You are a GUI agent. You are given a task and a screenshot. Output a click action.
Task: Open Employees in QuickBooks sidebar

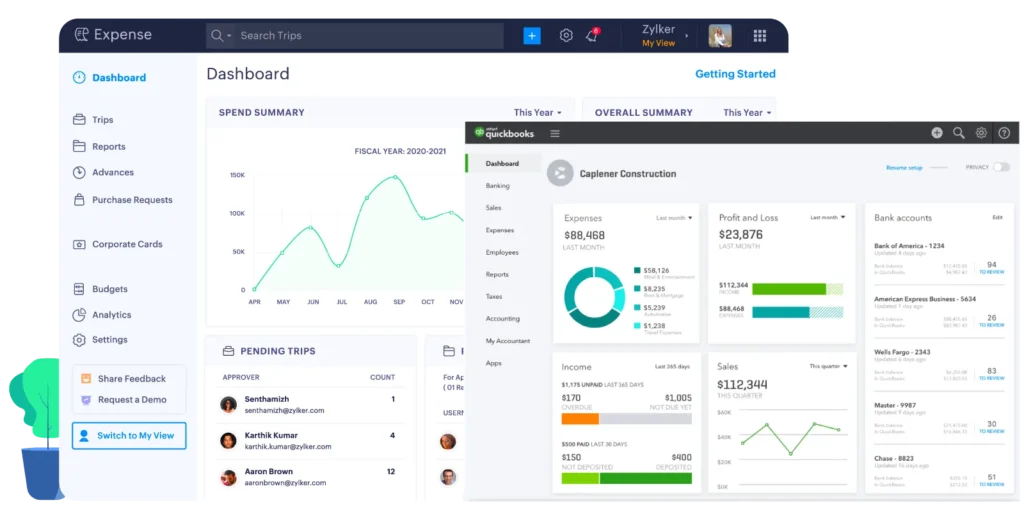point(502,253)
